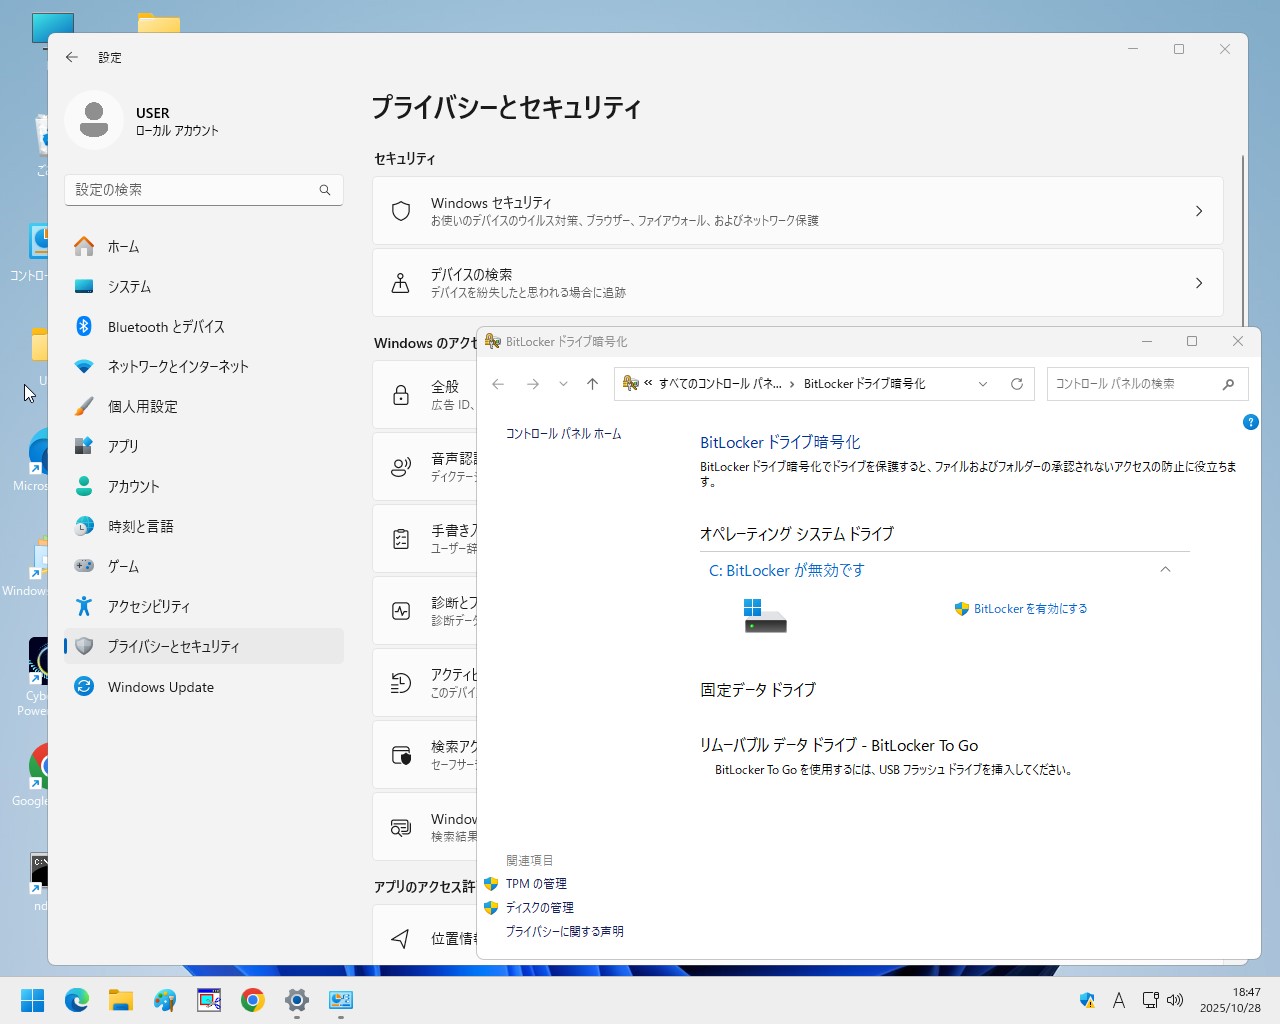The height and width of the screenshot is (1024, 1280).
Task: Open Chrome from the taskbar
Action: [253, 1000]
